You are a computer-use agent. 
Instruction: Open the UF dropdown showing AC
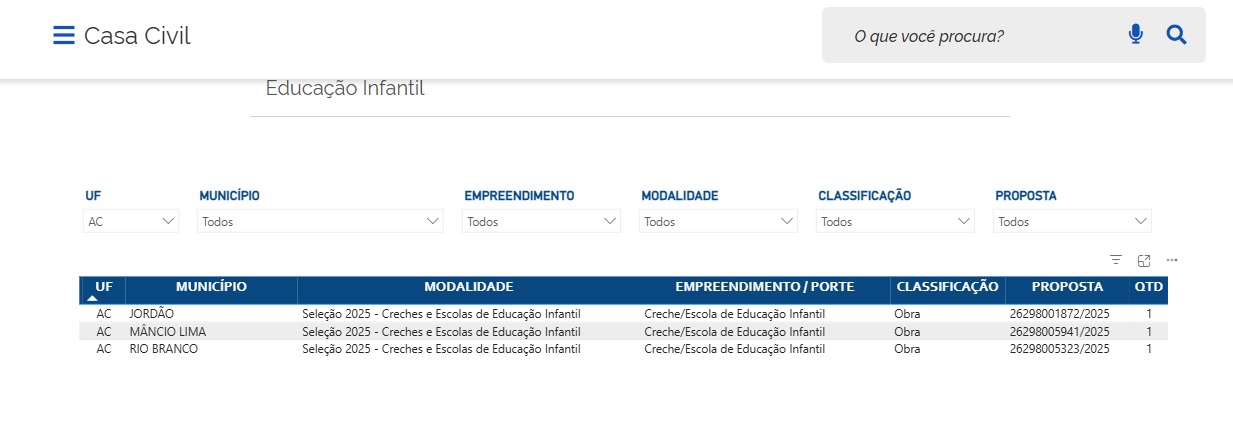pyautogui.click(x=130, y=222)
